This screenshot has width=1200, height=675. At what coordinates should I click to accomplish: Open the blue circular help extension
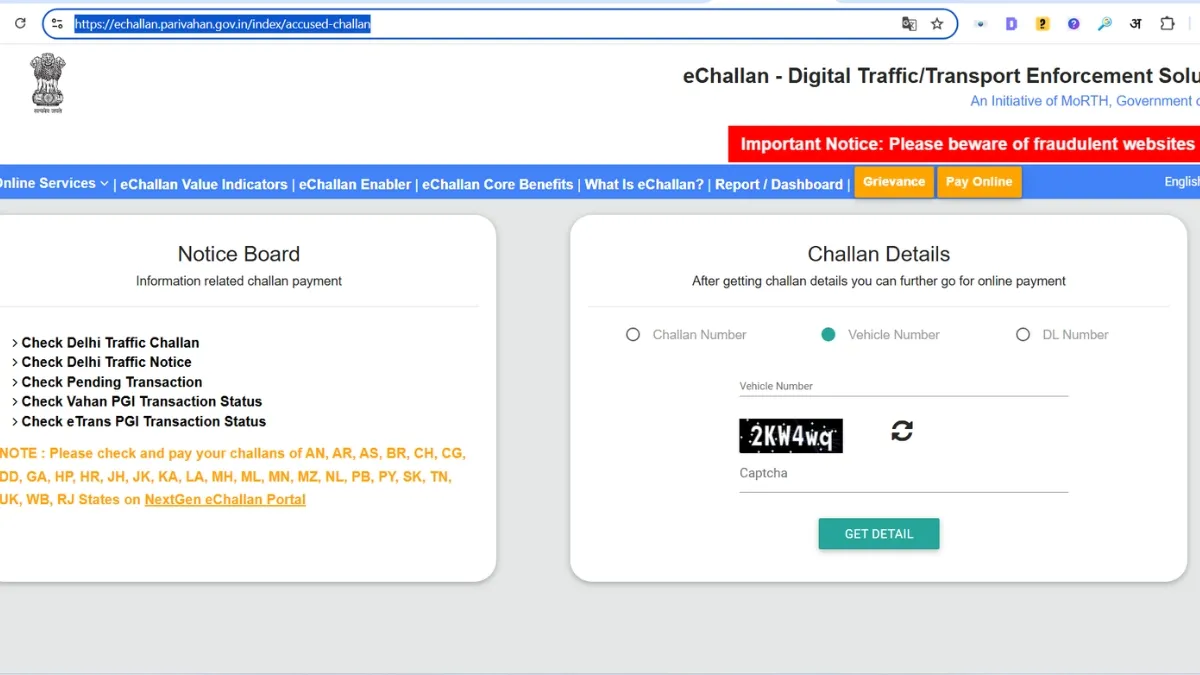[1074, 24]
